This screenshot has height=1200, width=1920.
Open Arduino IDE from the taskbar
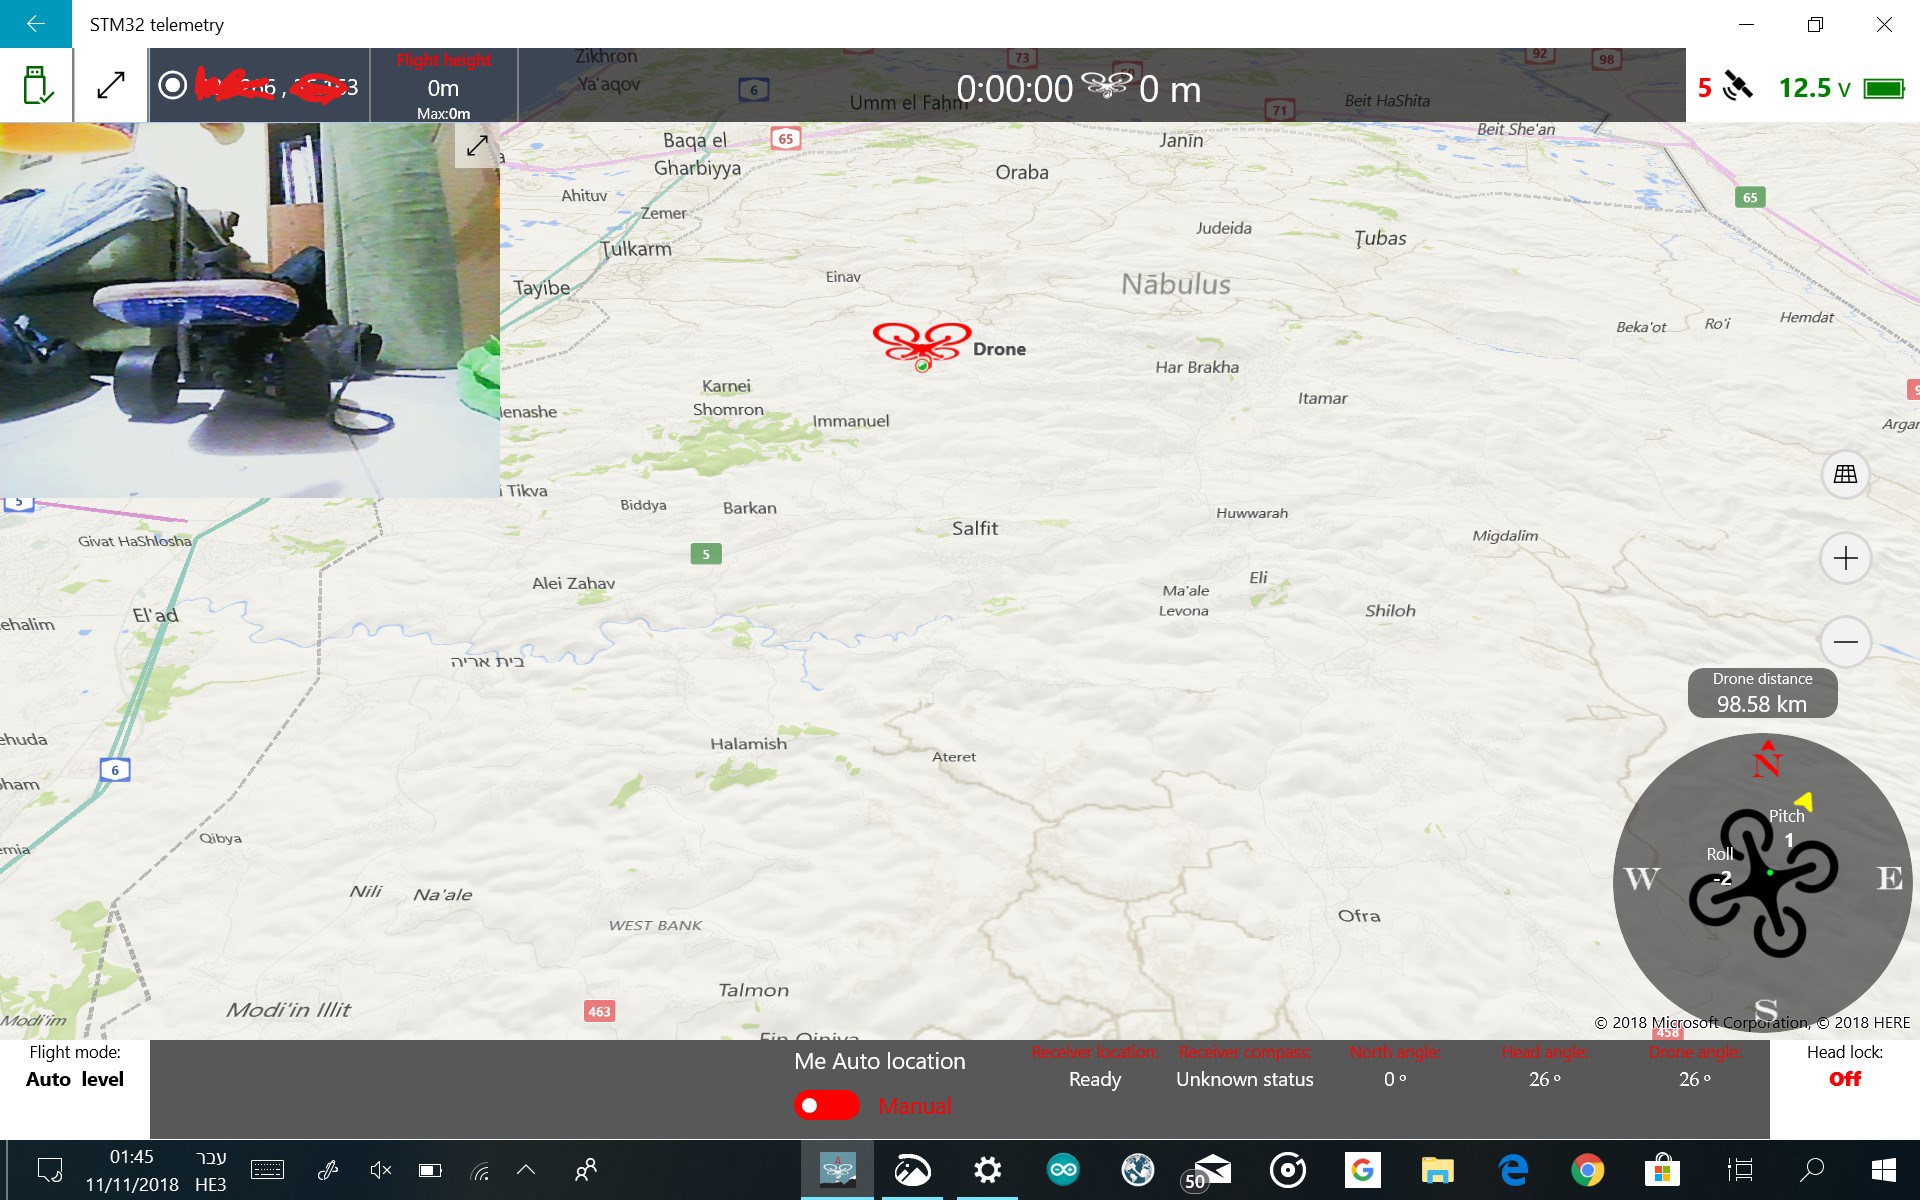point(1063,1169)
